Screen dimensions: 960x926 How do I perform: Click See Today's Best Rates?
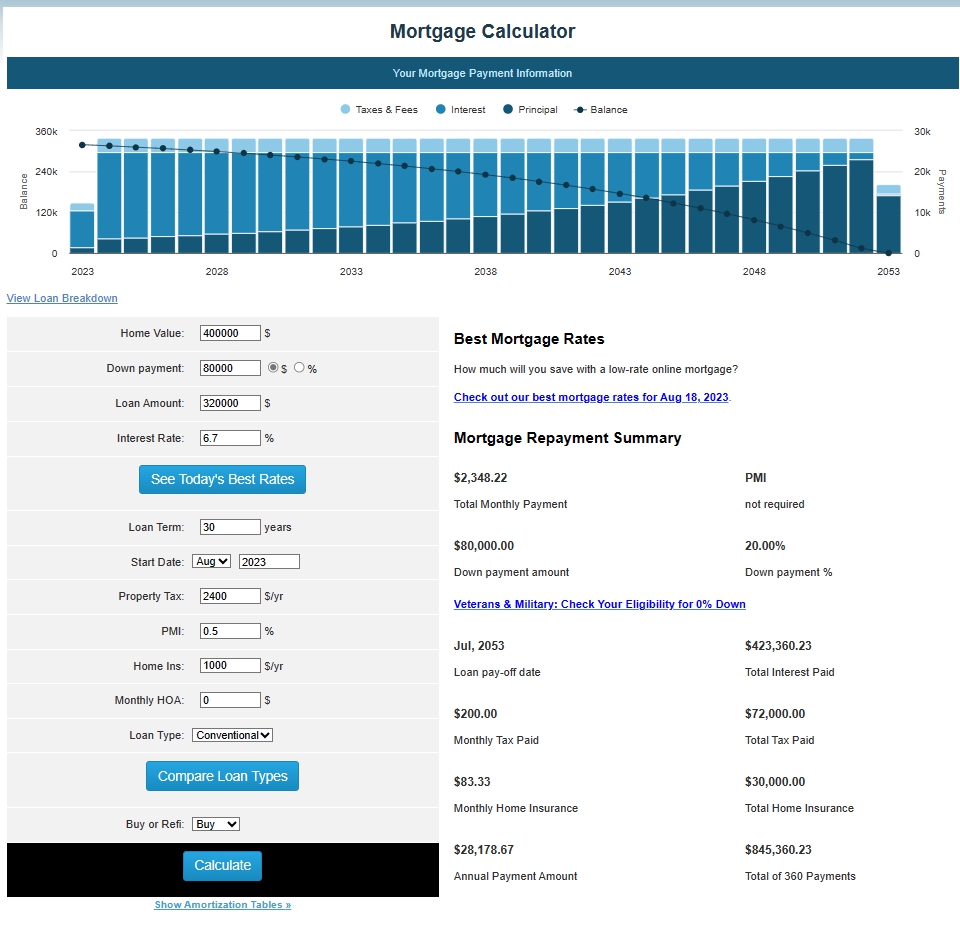(222, 479)
